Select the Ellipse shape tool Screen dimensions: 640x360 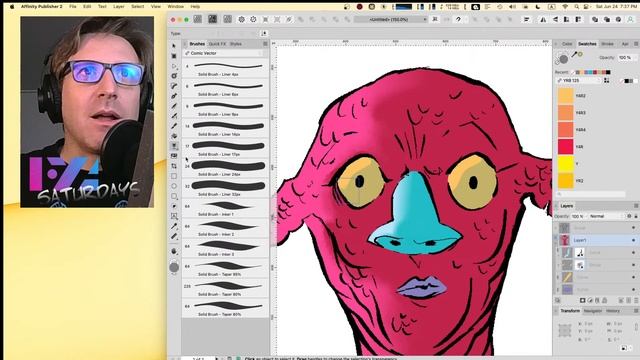point(174,186)
